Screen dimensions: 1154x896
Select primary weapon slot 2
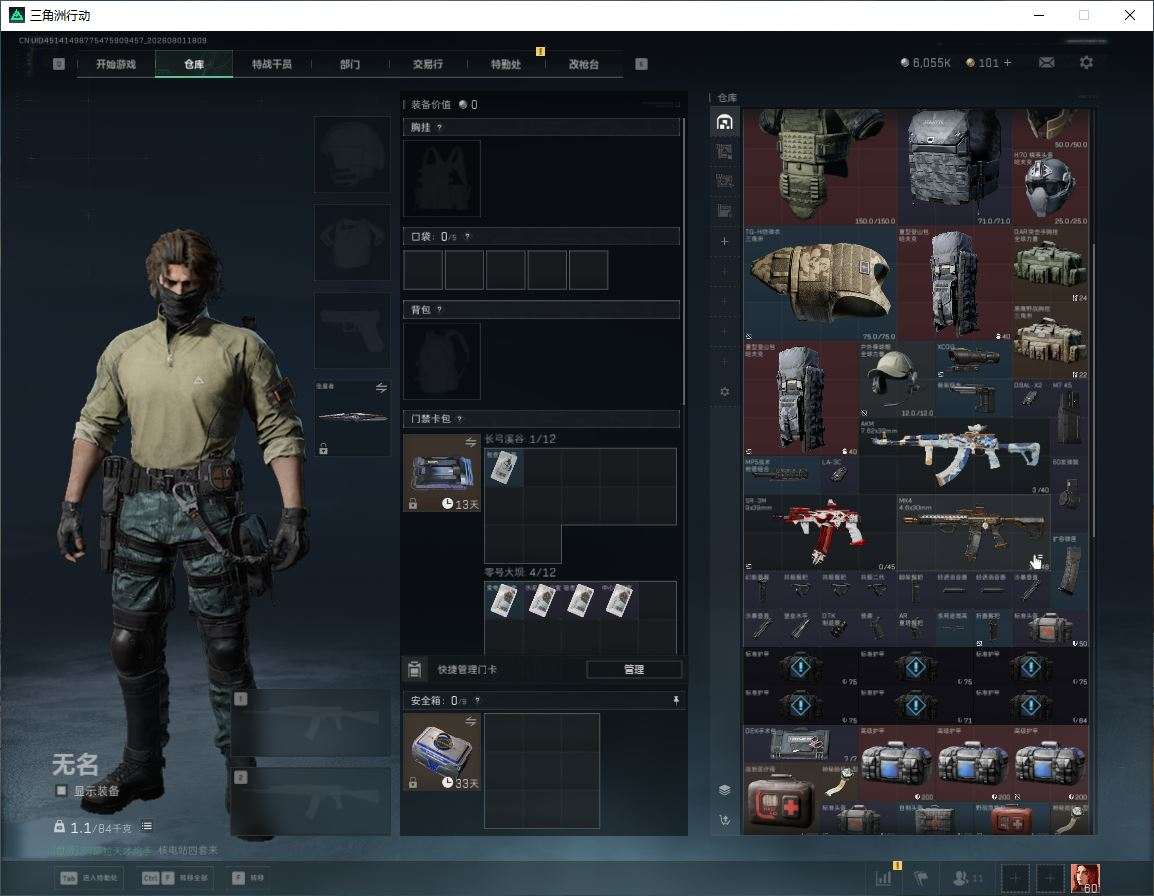(311, 801)
